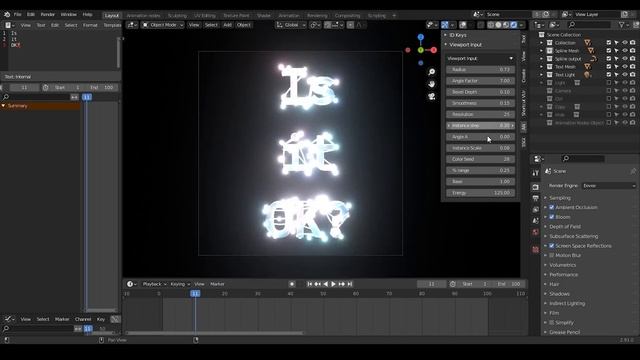
Task: Jump to the first frame
Action: pos(309,284)
